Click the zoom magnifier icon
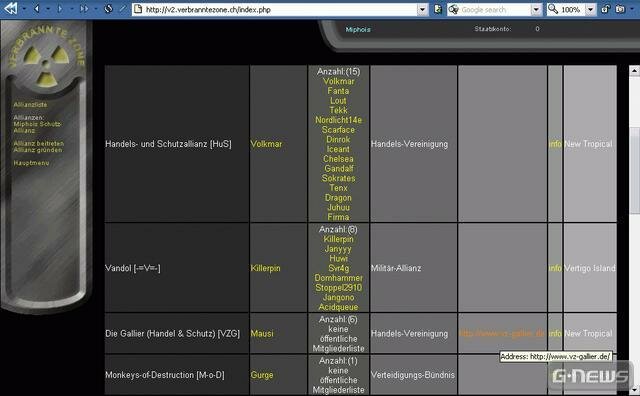 tap(553, 9)
